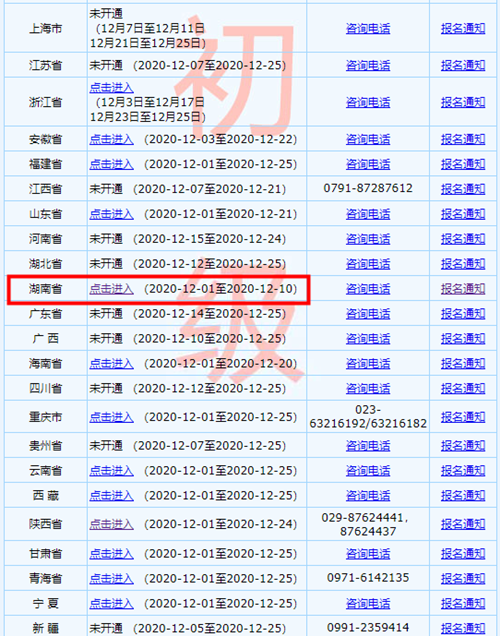Screen dimensions: 500x636
Task: Click 咨询电话 link for 四川省
Action: point(368,389)
